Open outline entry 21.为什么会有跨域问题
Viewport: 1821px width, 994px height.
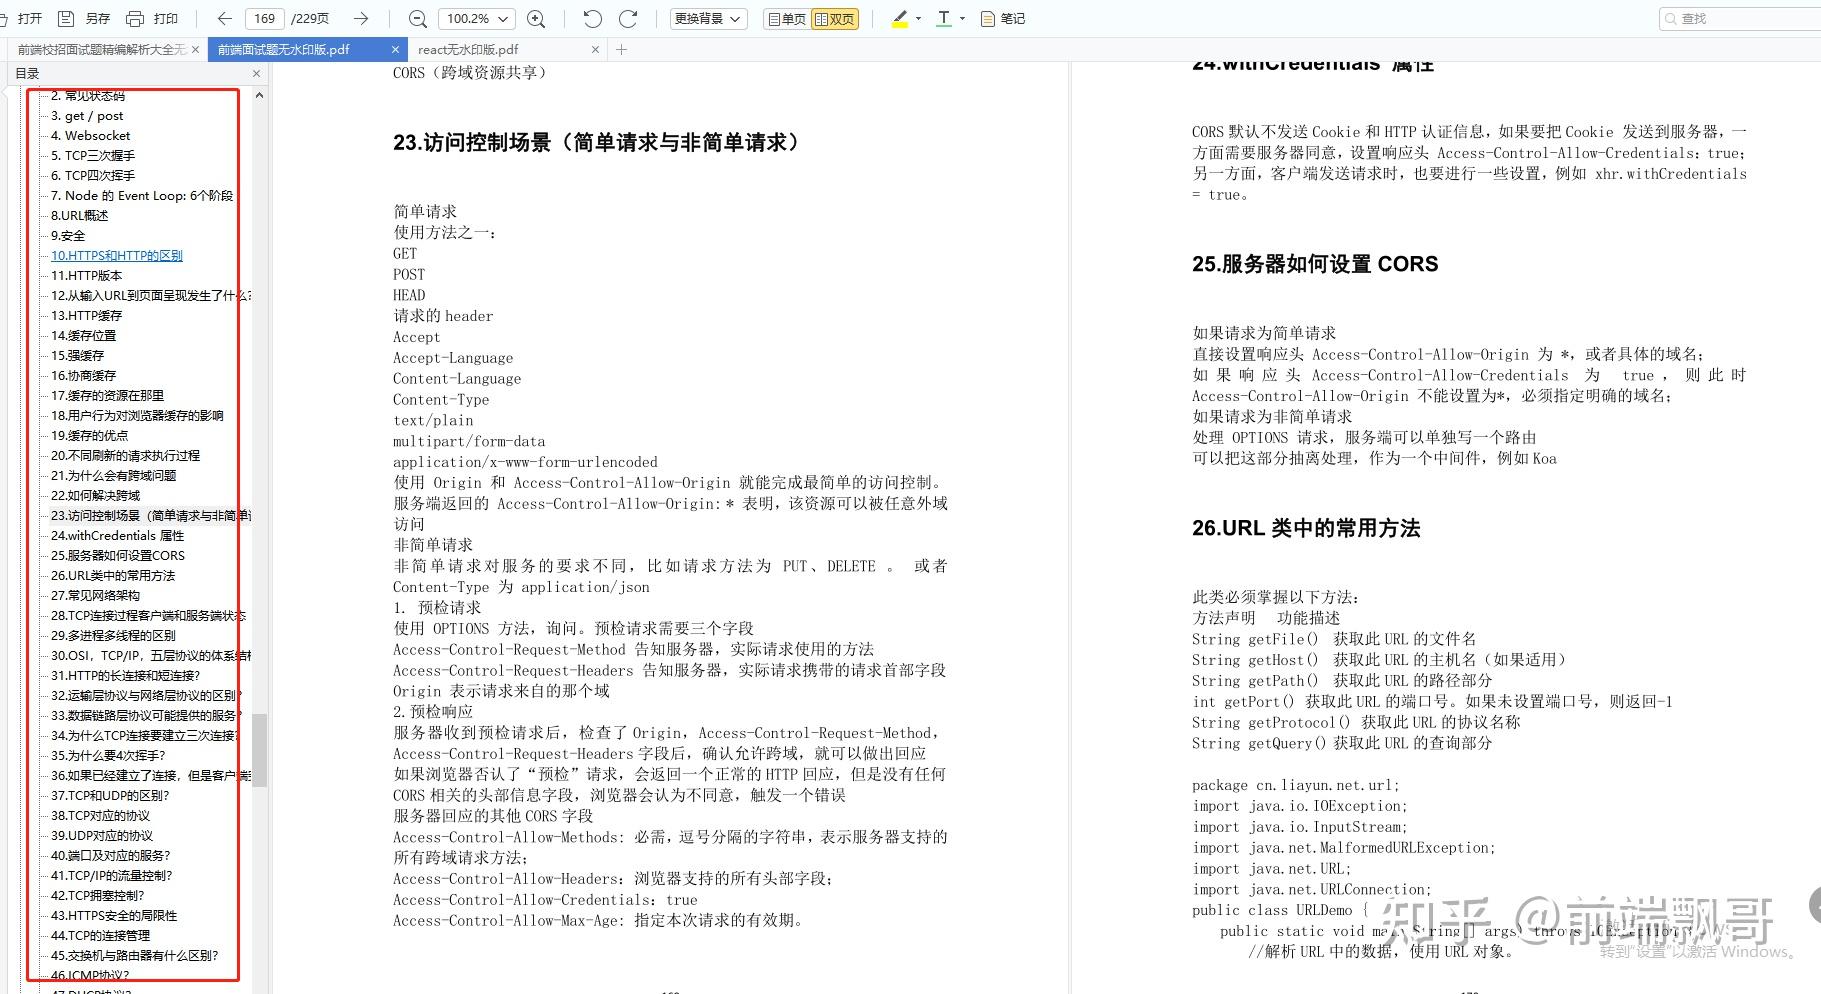pos(113,476)
